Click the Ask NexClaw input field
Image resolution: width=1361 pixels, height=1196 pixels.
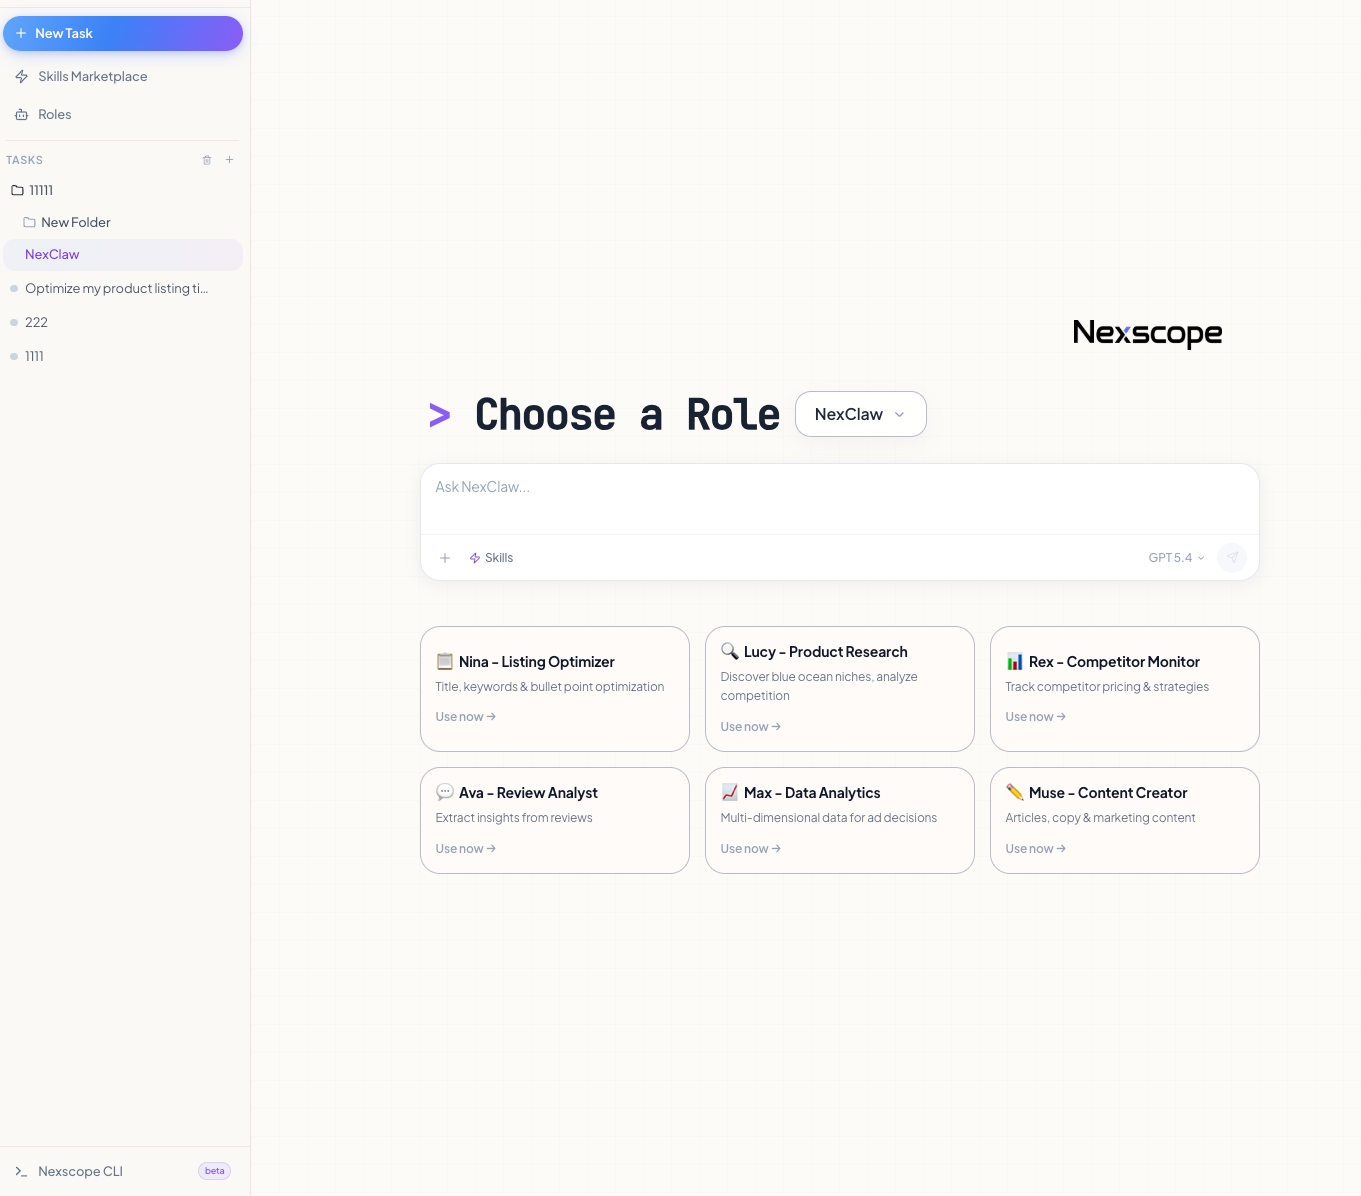tap(840, 487)
